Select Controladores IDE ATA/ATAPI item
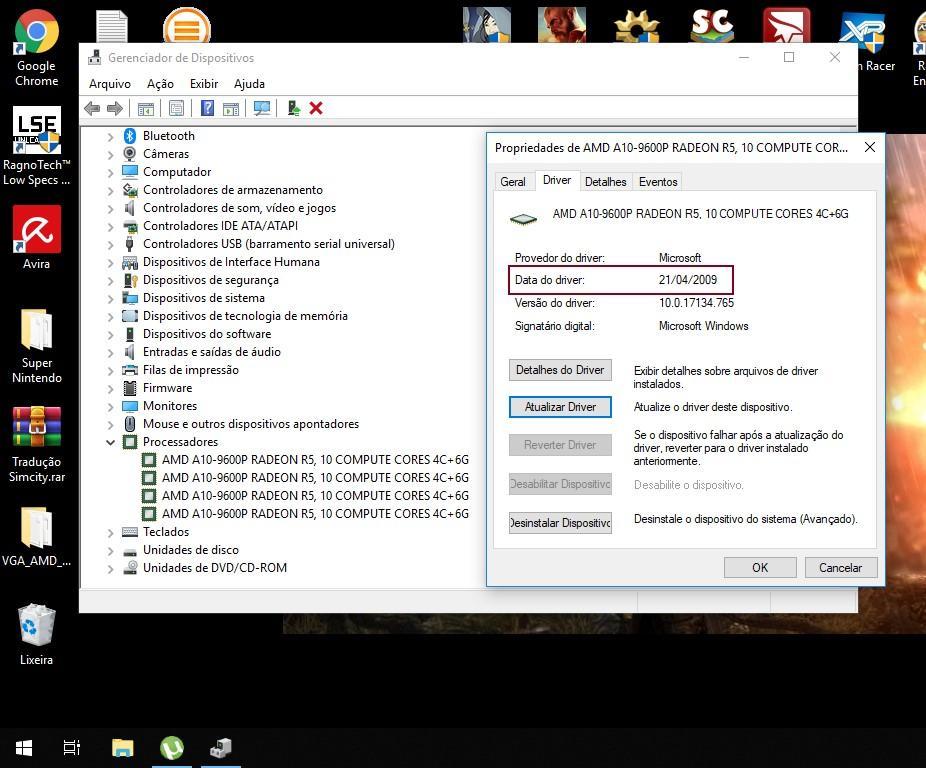926x768 pixels. click(x=220, y=226)
